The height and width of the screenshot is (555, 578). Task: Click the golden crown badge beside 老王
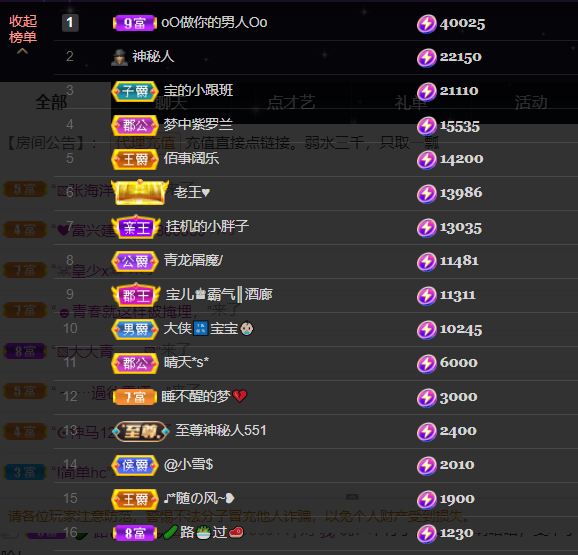point(140,192)
